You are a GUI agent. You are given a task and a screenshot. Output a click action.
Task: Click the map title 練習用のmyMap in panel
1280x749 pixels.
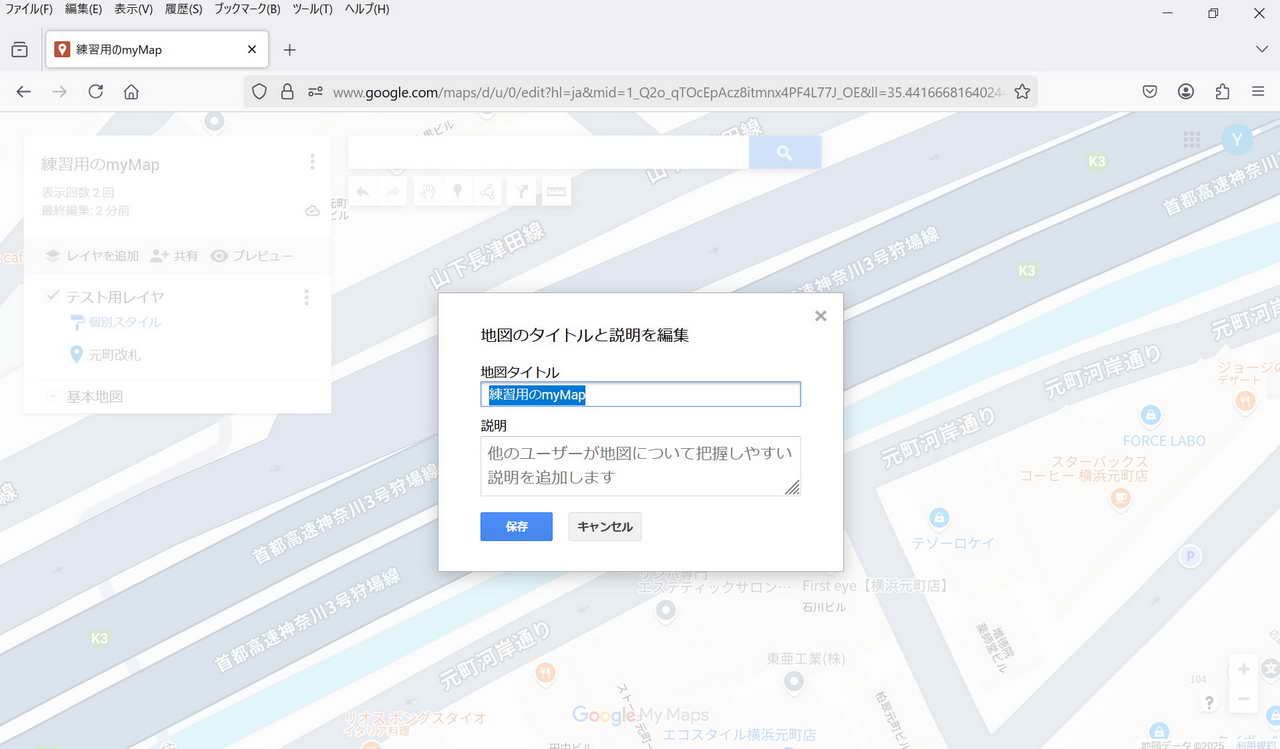(100, 164)
